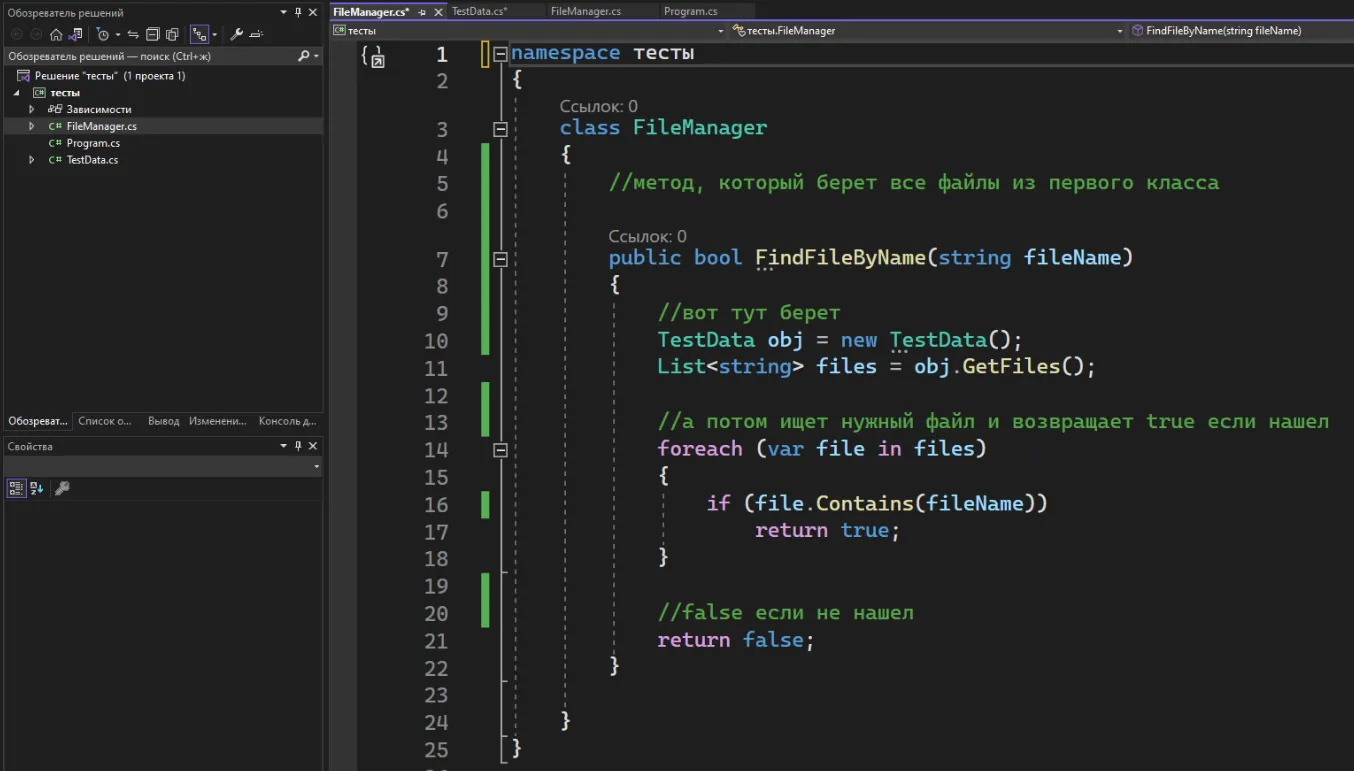Switch to the TestData.cs* editor tab

point(480,11)
